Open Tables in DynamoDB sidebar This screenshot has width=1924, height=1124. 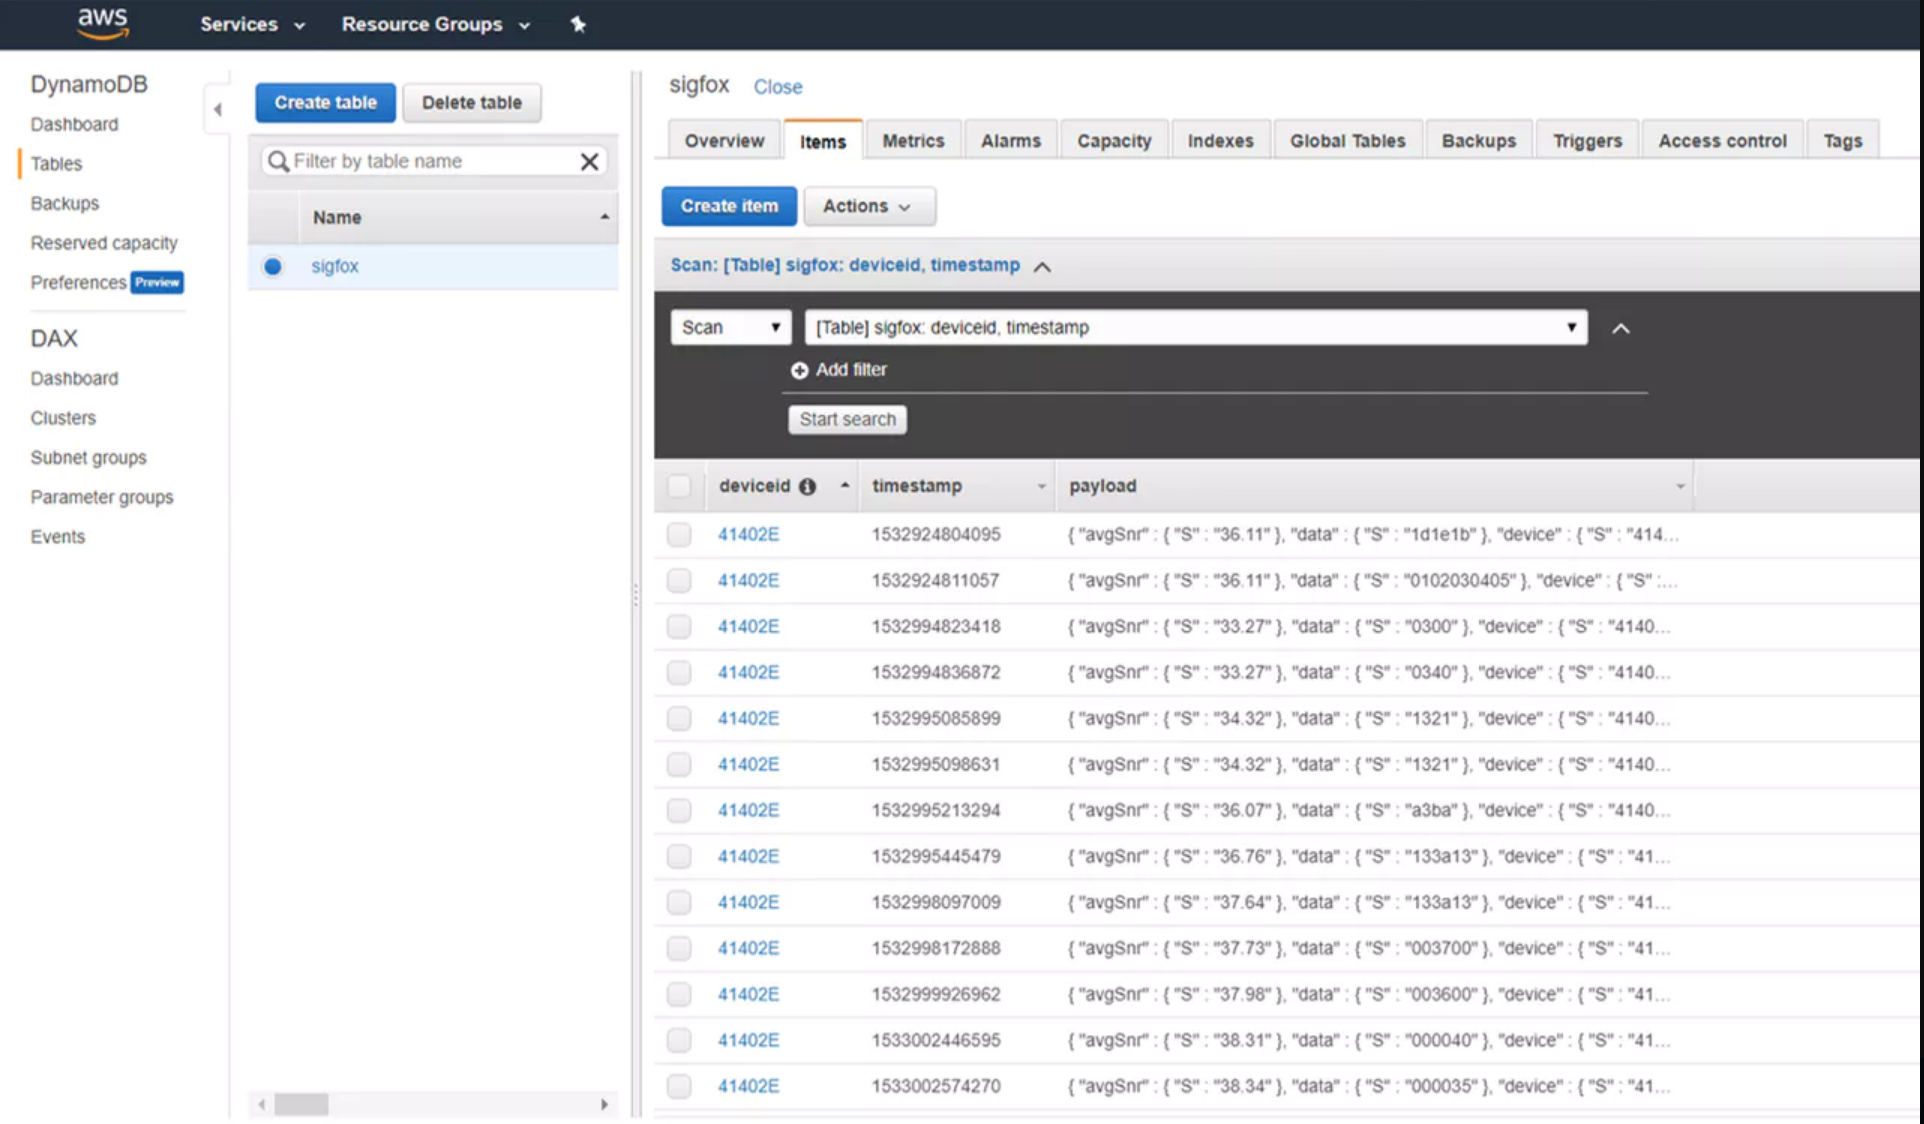click(56, 163)
